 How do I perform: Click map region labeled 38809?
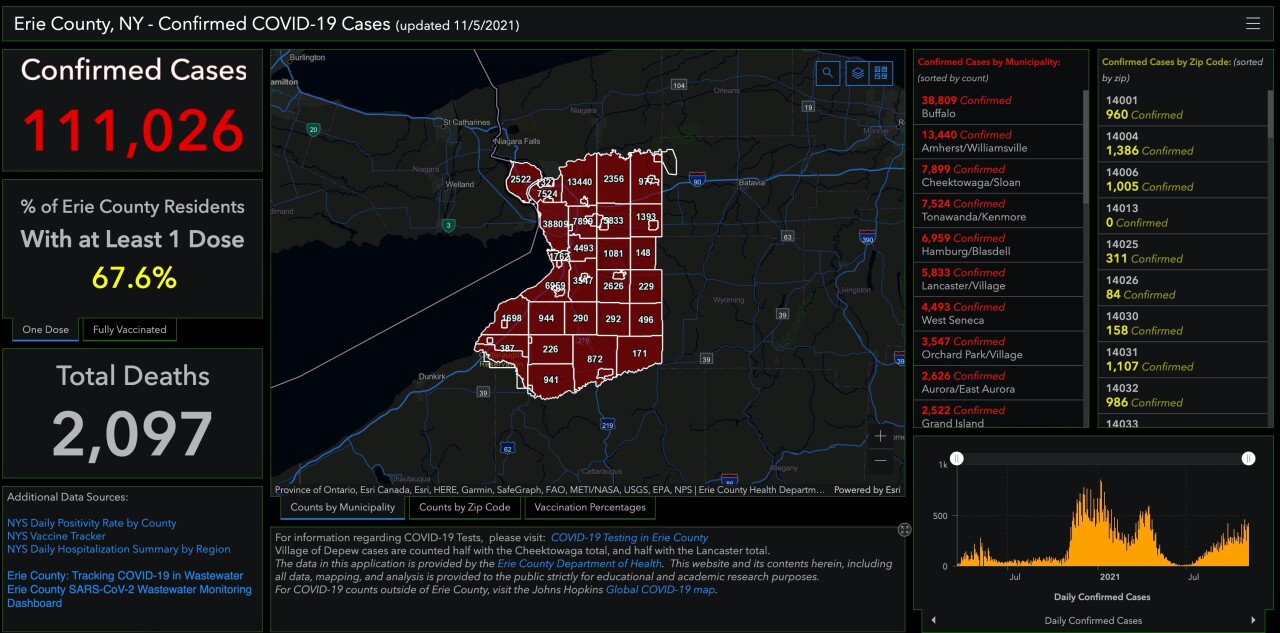pos(555,224)
